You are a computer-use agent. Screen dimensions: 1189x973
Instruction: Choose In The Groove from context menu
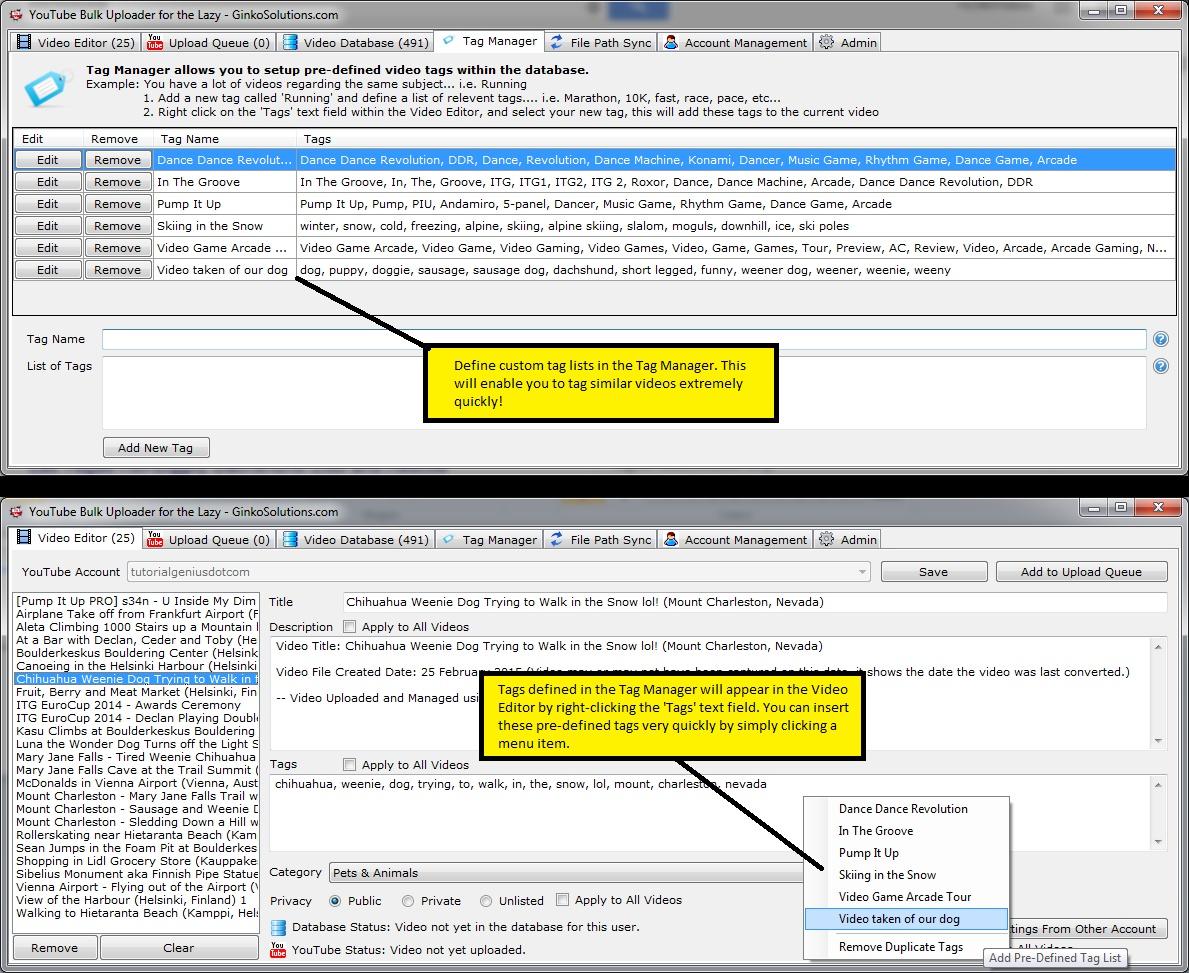906,831
